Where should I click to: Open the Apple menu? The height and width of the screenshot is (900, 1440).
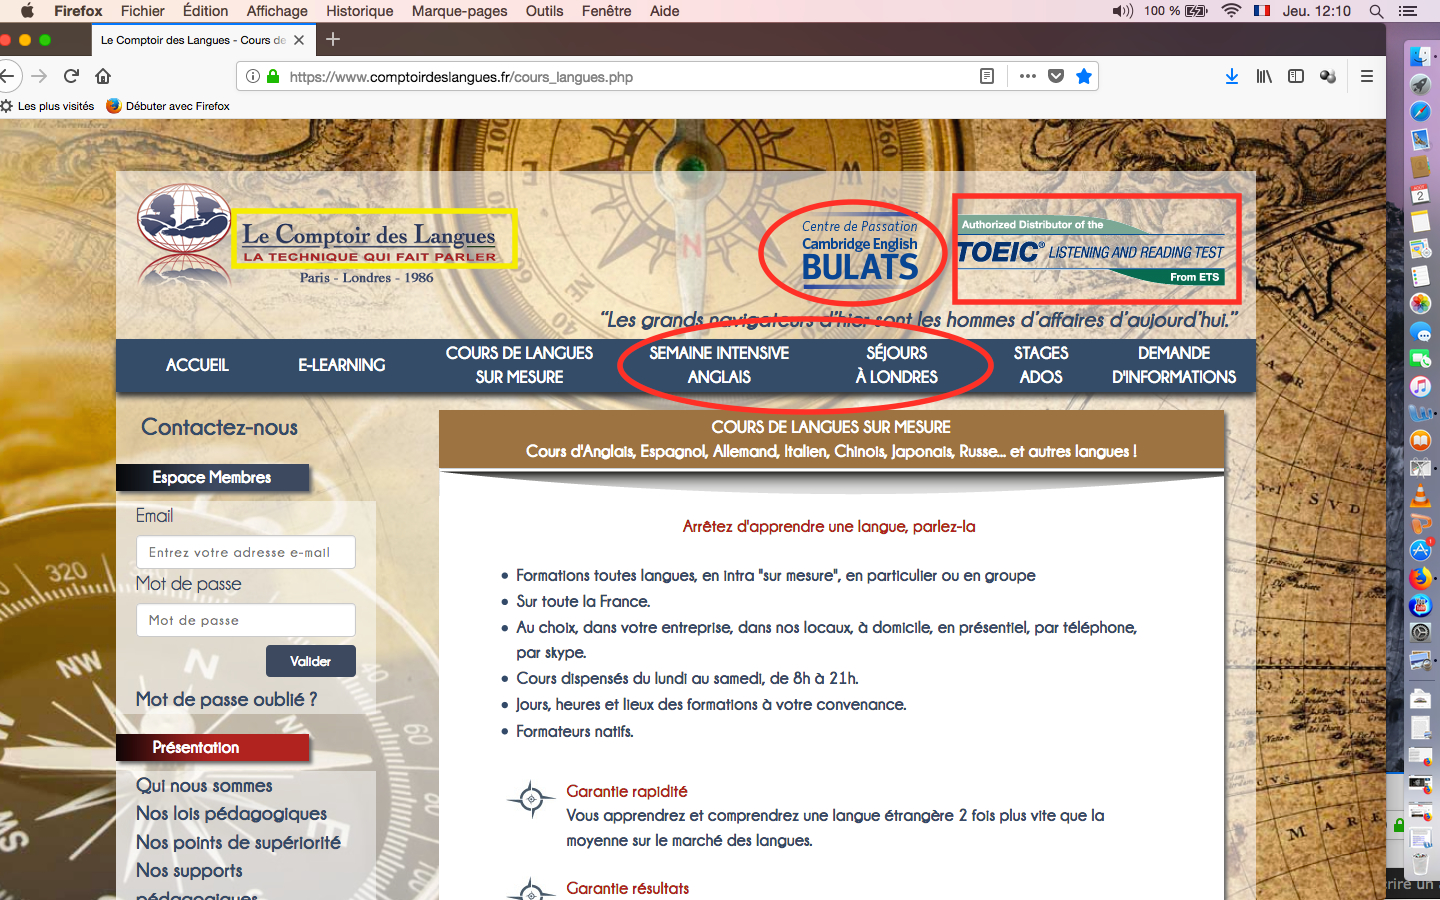(x=27, y=11)
